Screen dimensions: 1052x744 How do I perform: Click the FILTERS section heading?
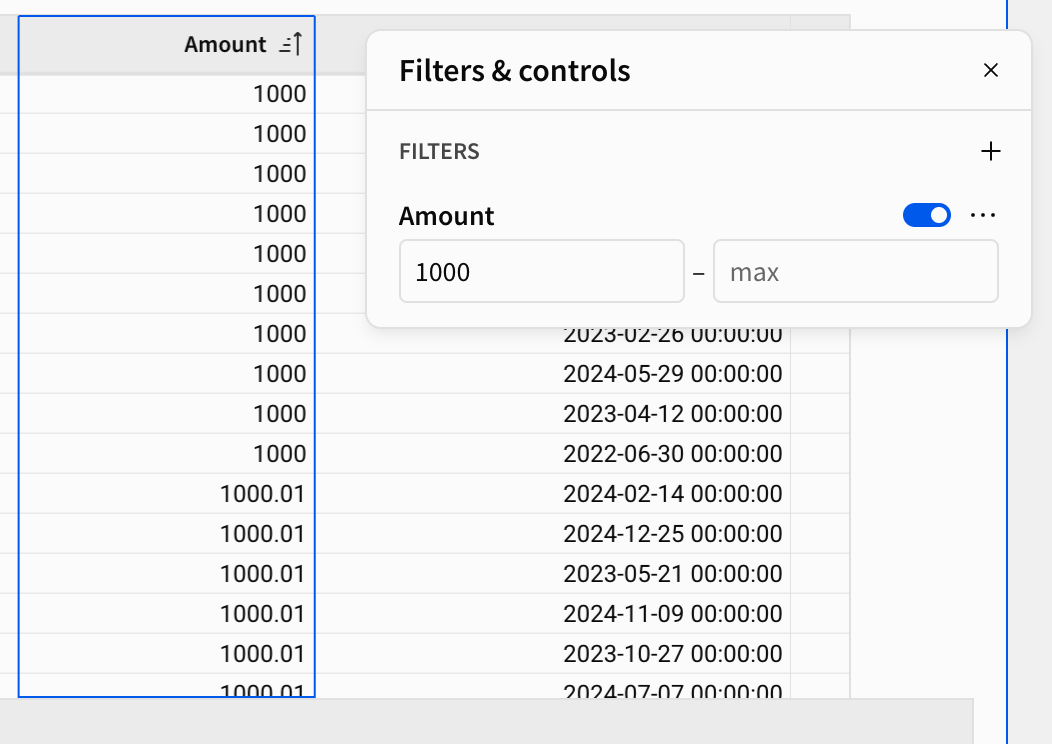click(439, 152)
